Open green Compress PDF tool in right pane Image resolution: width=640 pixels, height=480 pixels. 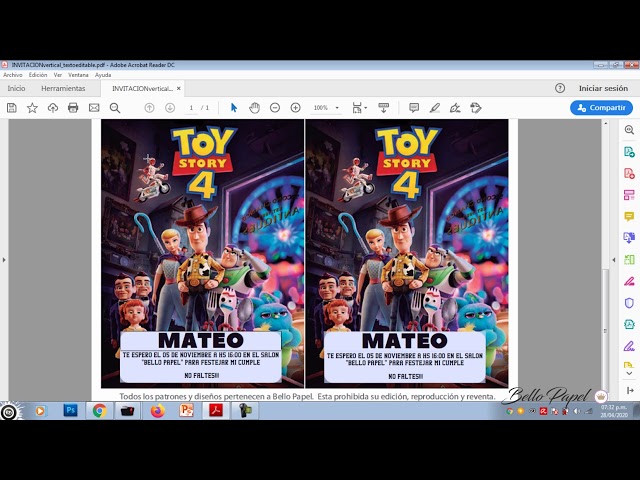pyautogui.click(x=629, y=260)
